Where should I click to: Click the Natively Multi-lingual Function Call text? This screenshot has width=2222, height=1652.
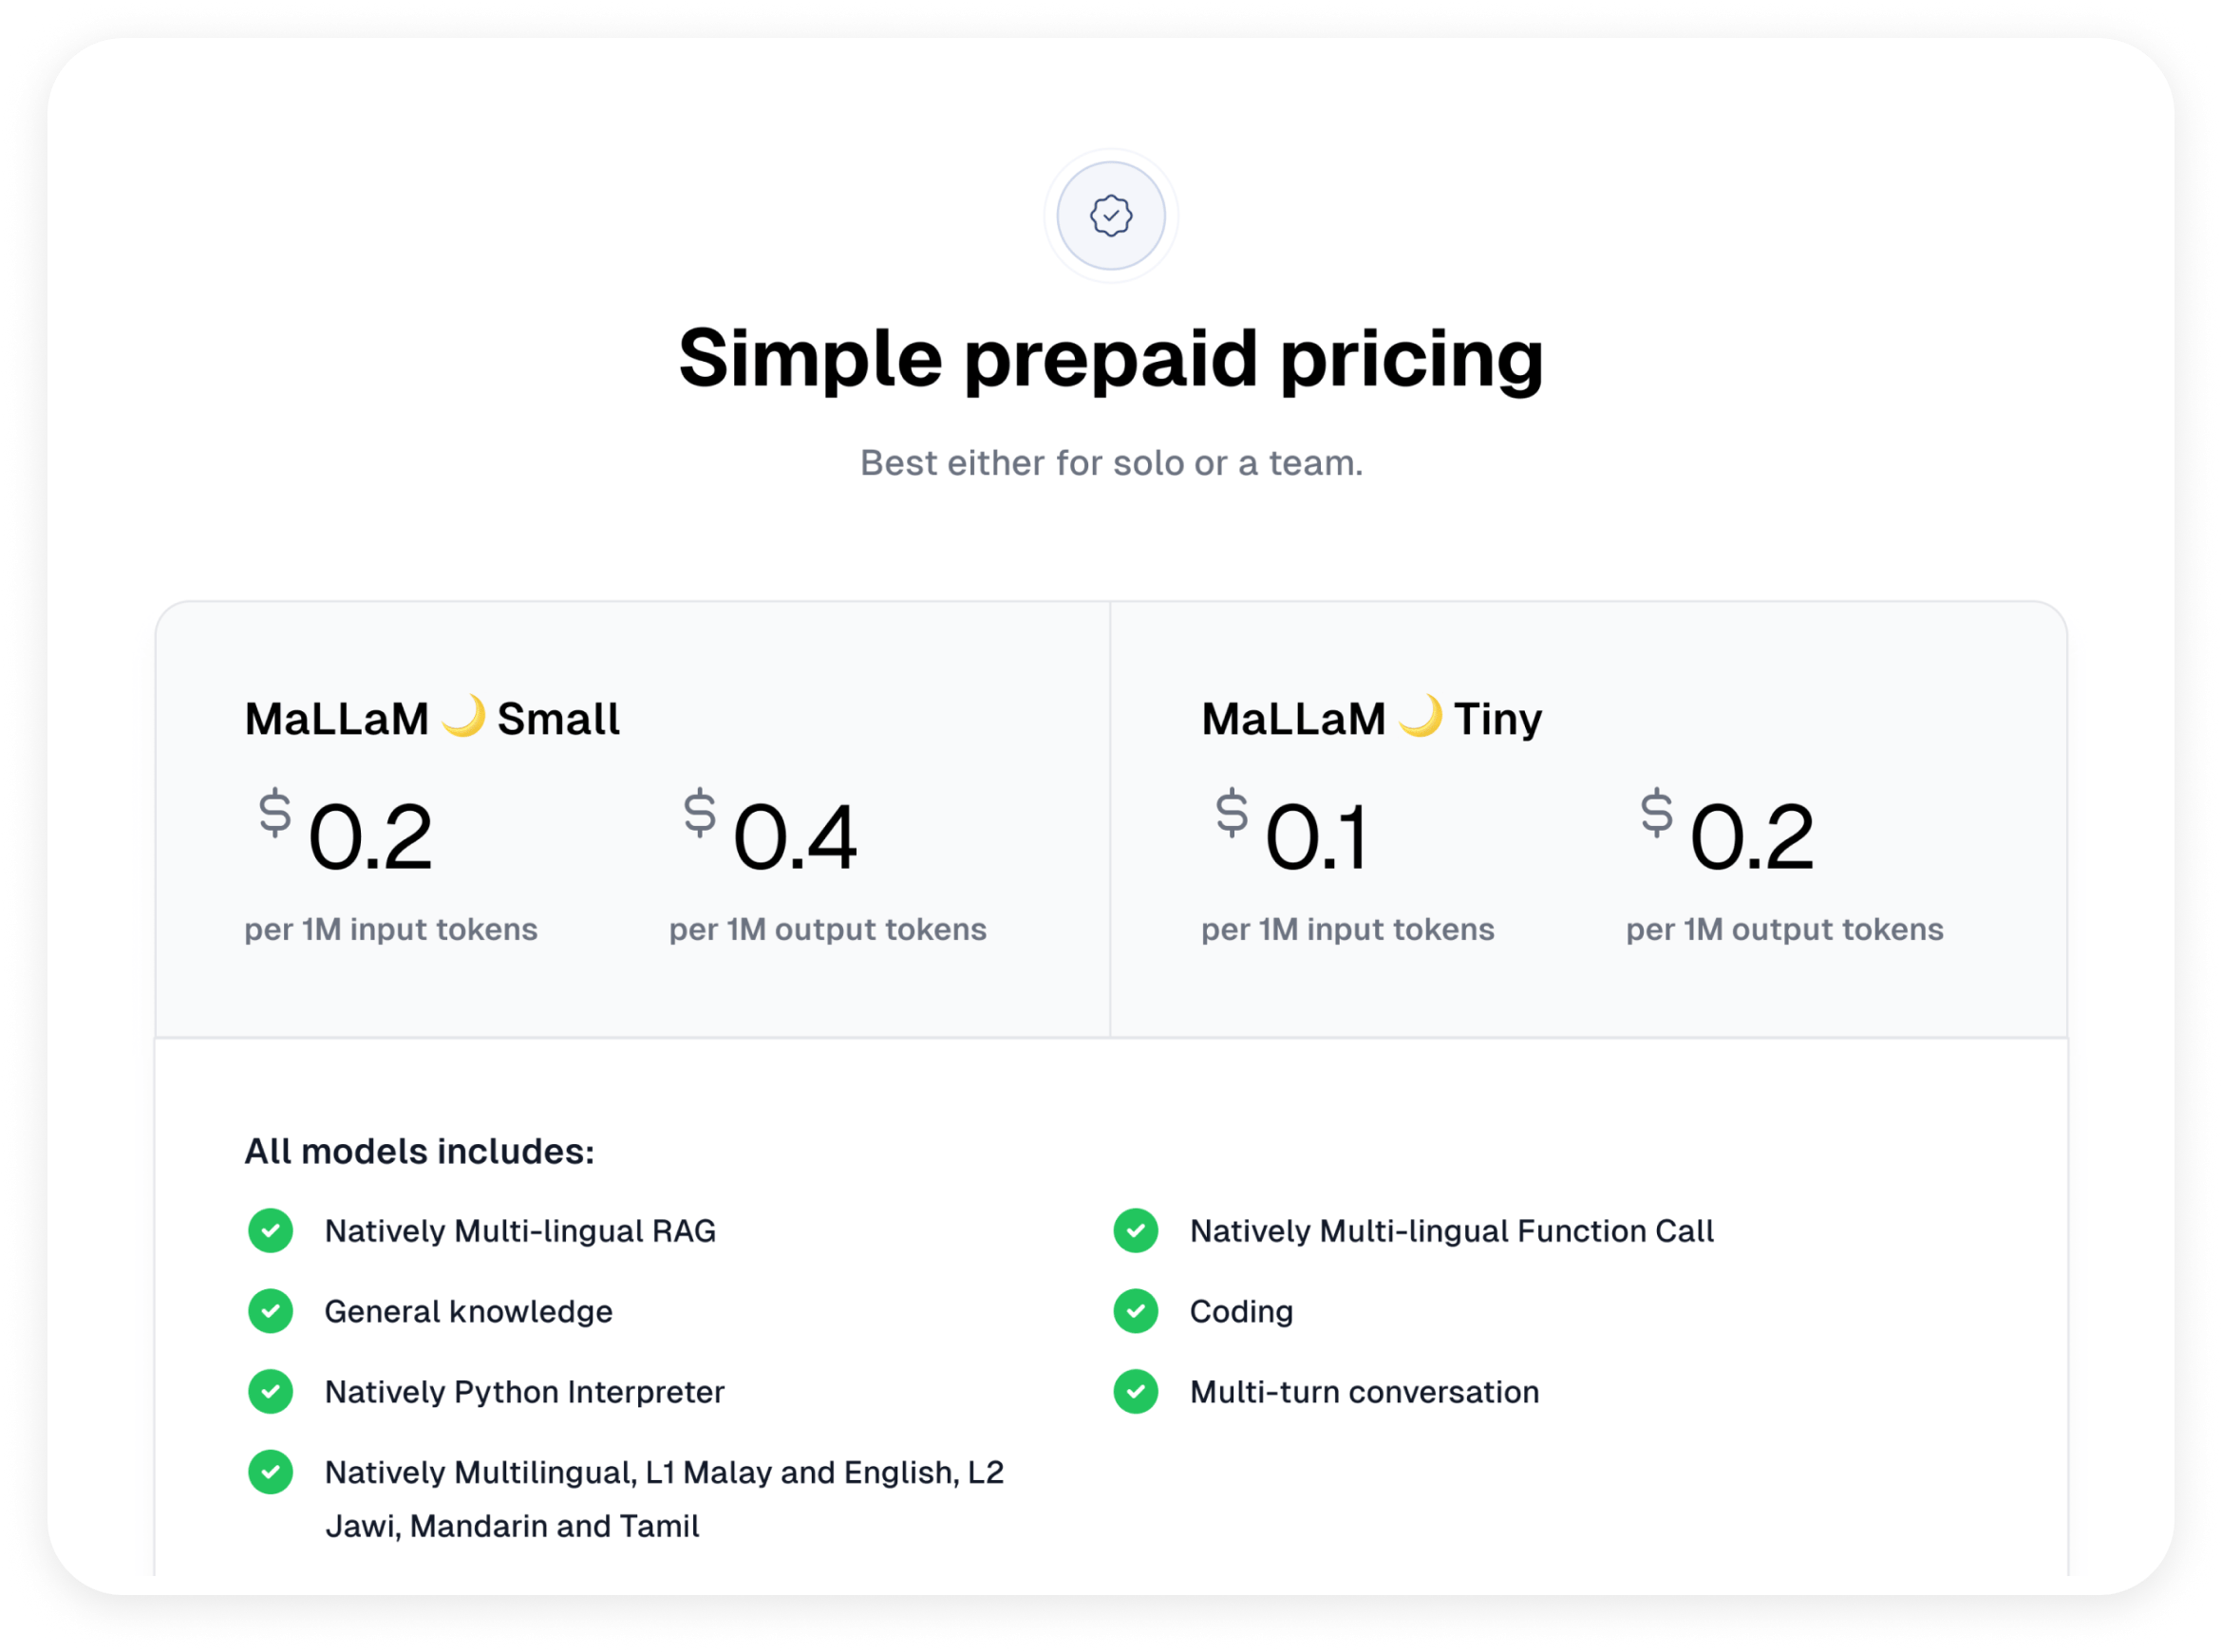click(x=1451, y=1231)
